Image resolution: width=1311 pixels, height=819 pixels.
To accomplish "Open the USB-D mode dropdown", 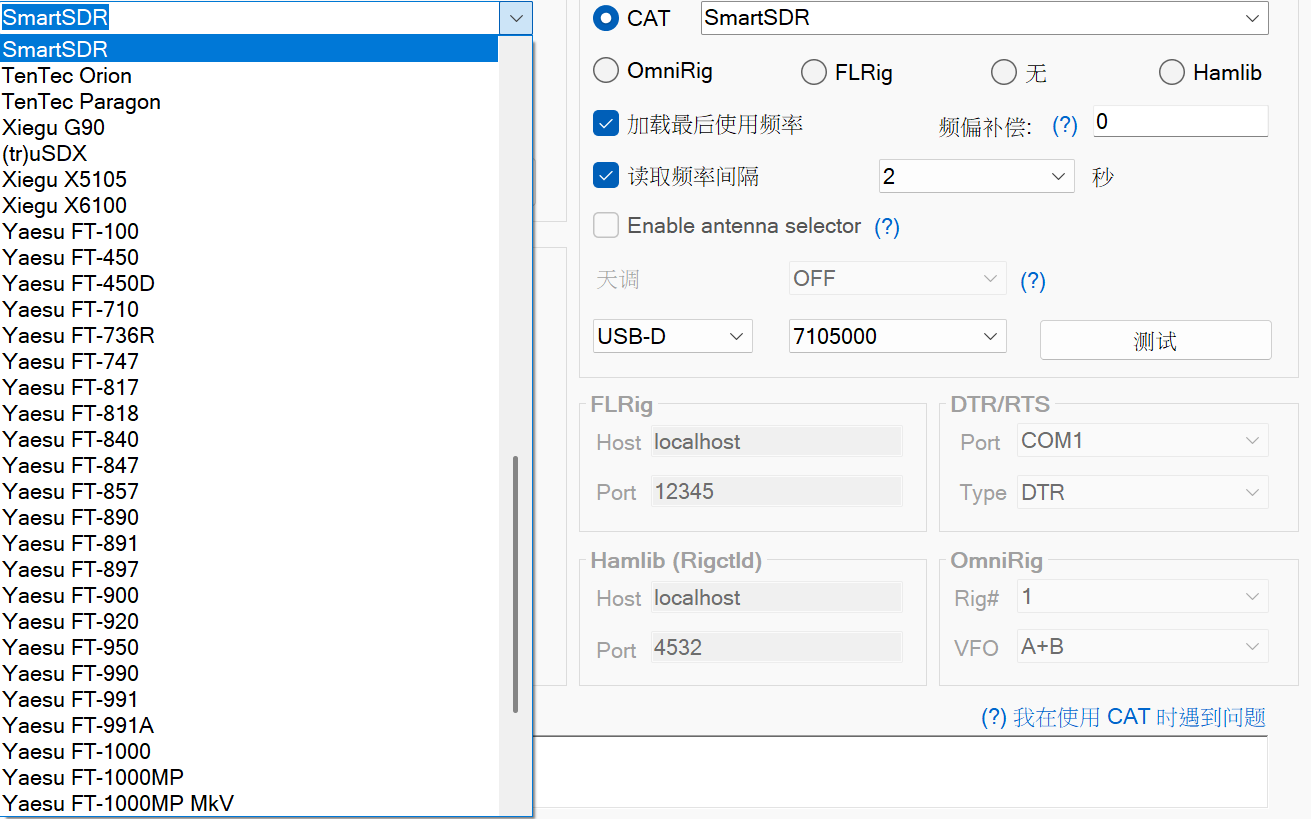I will pos(673,337).
